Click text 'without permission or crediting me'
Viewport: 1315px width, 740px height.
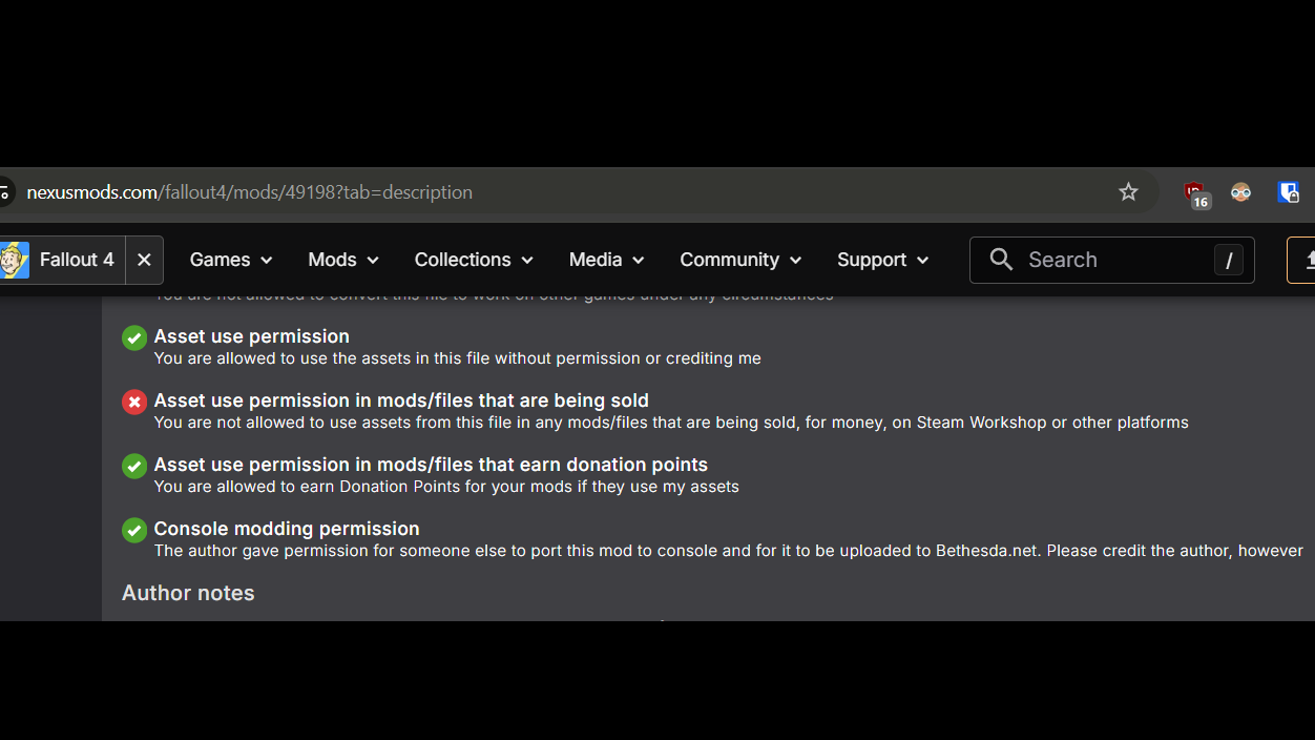click(628, 358)
